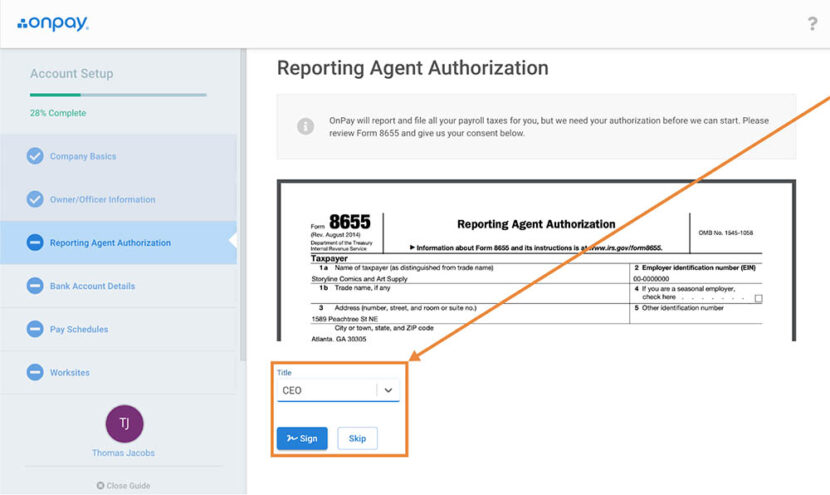Expand the Title dropdown arrow
Screen dimensions: 830x495
388,390
